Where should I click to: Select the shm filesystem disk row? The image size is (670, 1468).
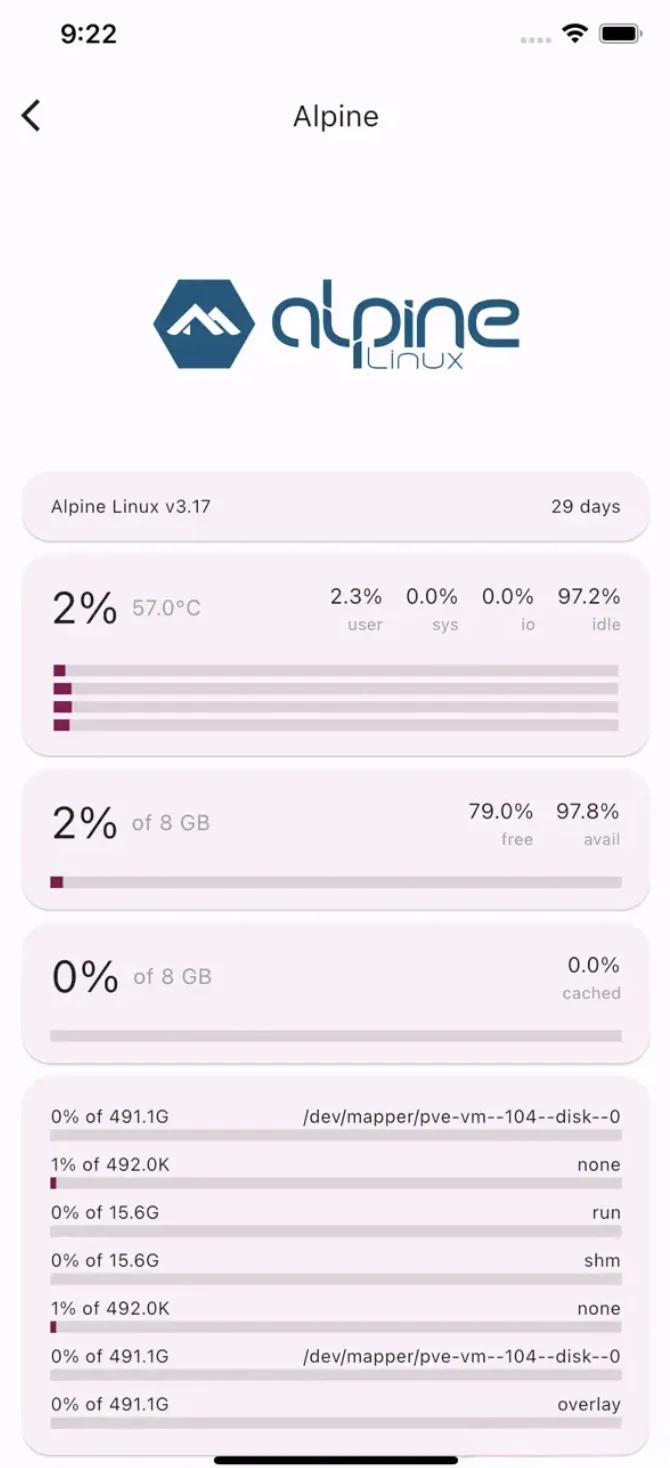336,1268
